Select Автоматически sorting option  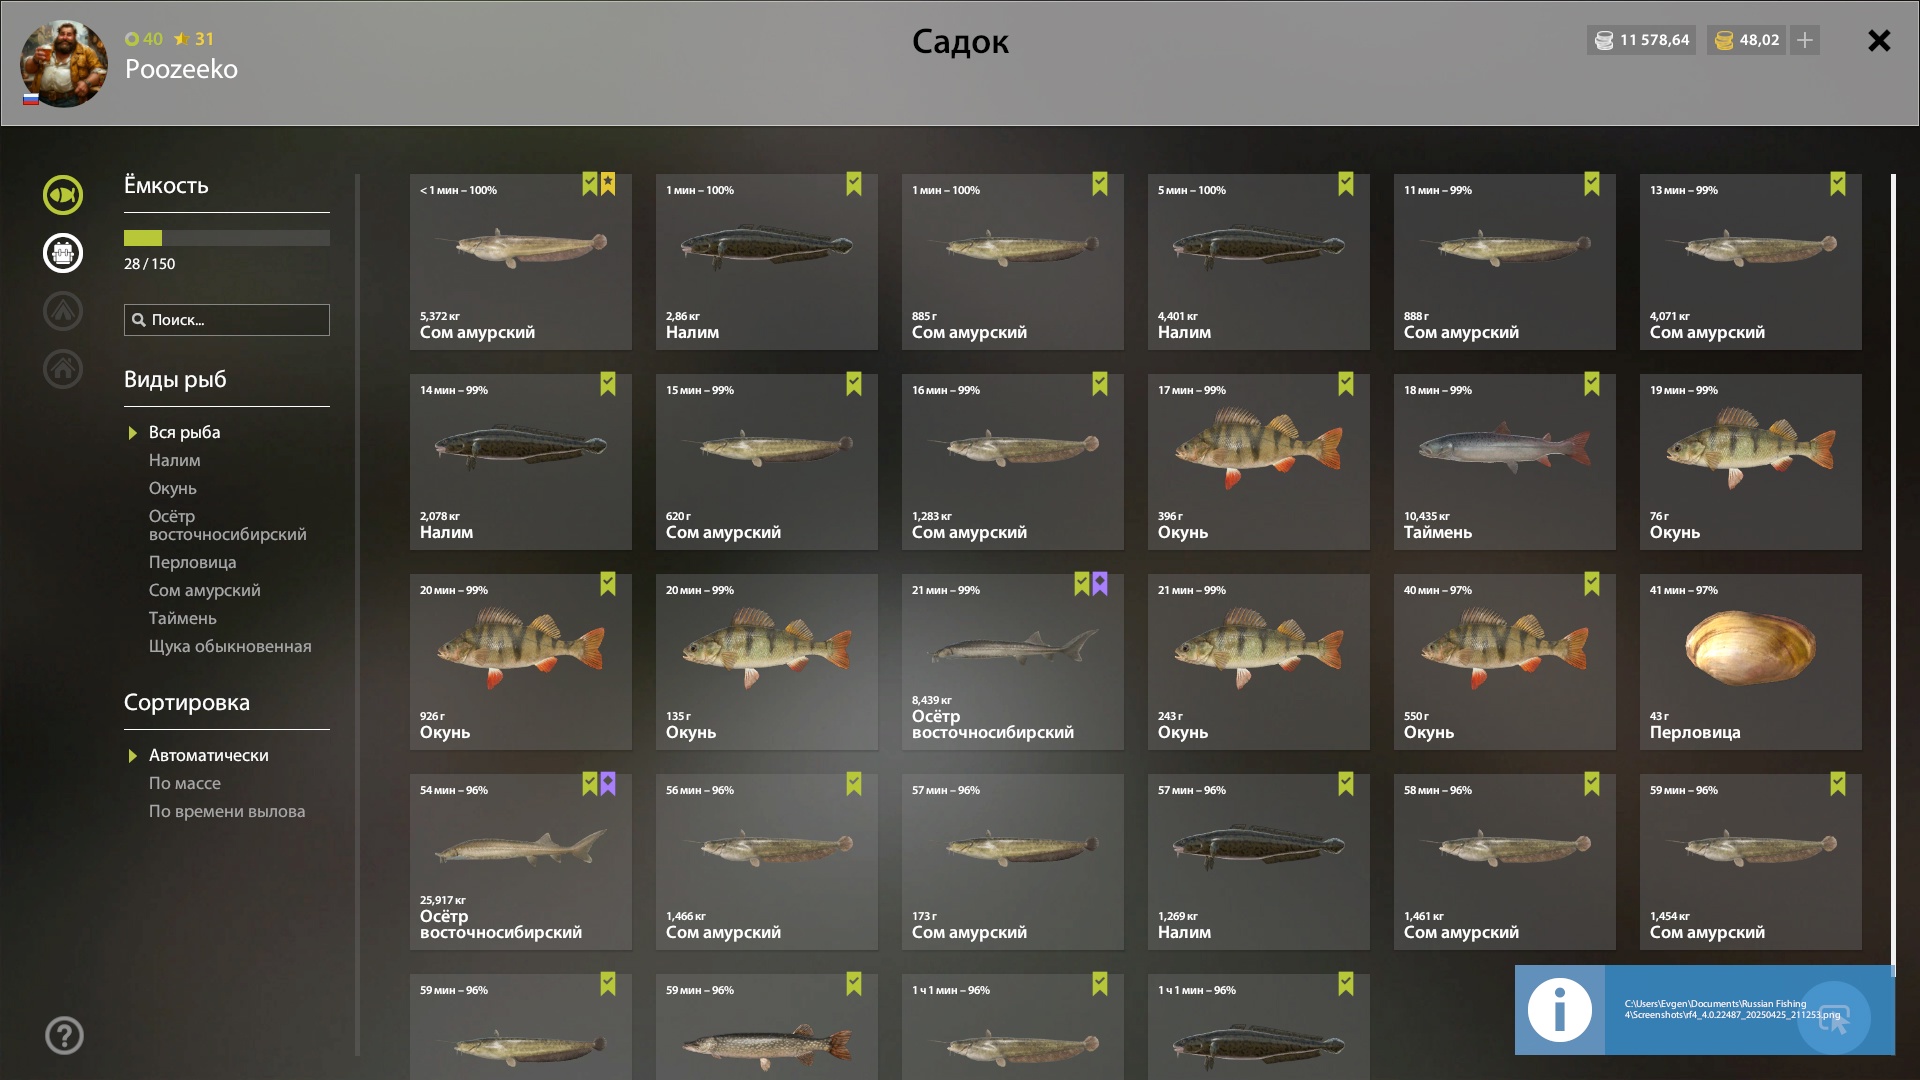point(208,755)
